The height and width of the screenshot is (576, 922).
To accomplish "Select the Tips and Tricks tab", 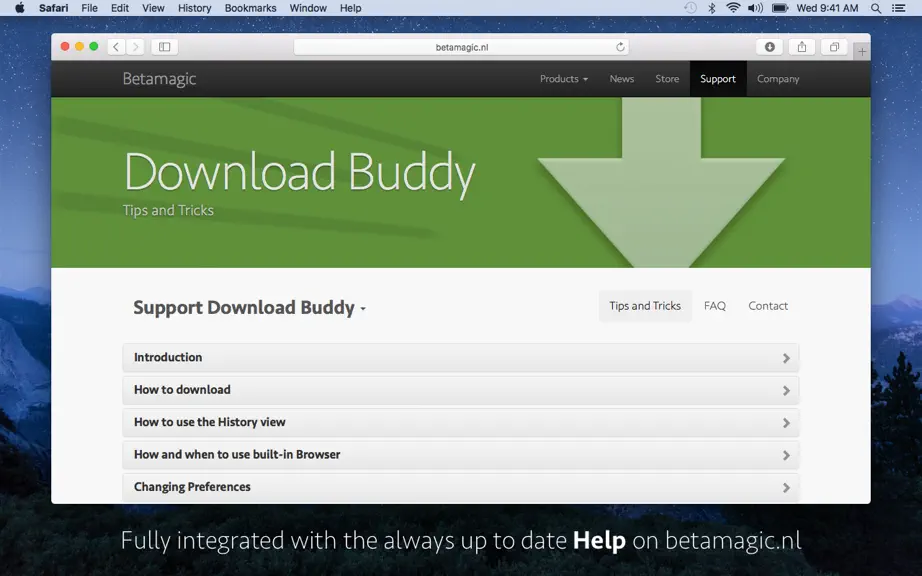I will point(645,306).
